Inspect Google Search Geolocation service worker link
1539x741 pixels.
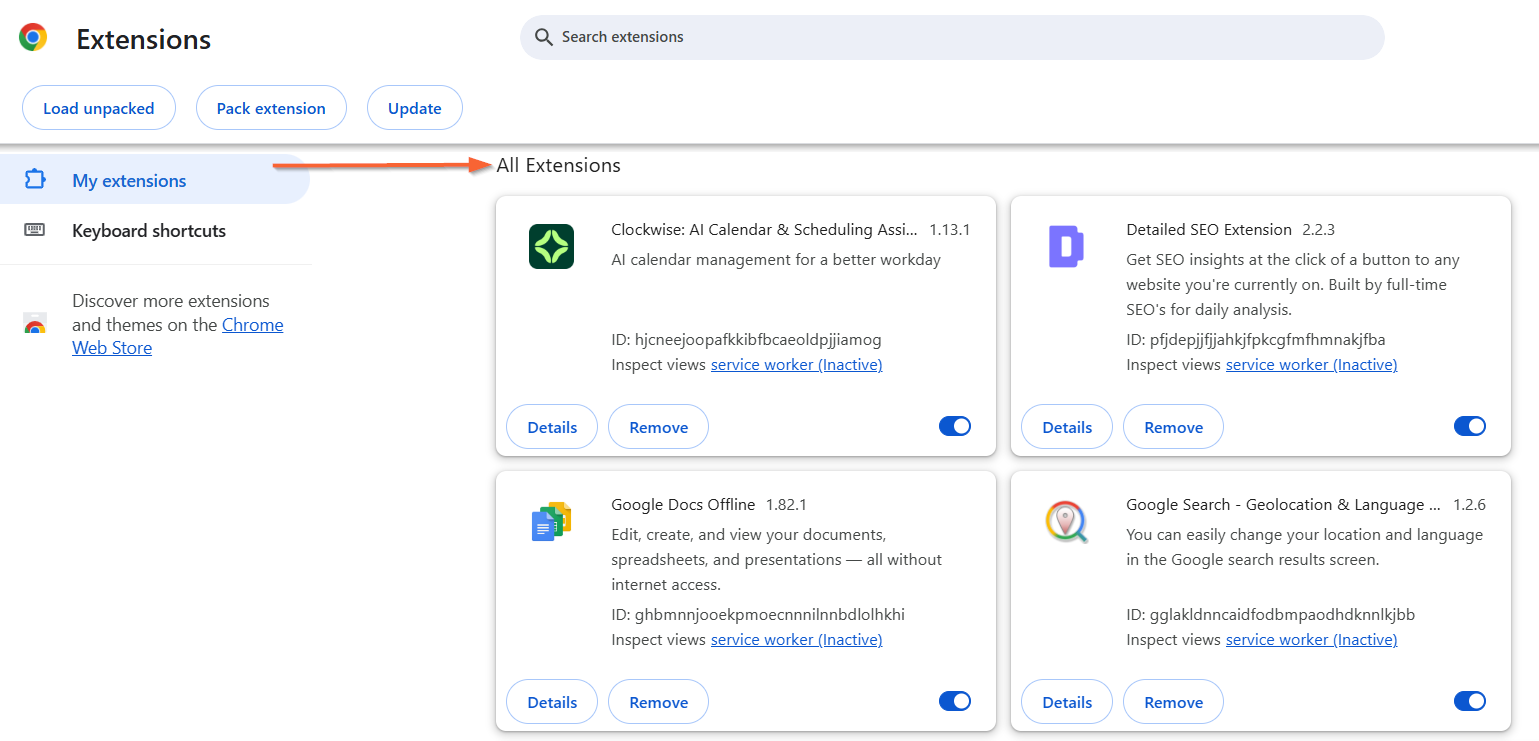pos(1311,640)
